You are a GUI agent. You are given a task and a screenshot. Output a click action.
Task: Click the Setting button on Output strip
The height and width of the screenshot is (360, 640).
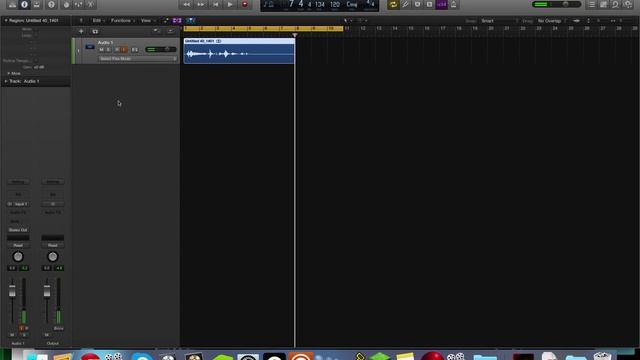pos(53,182)
